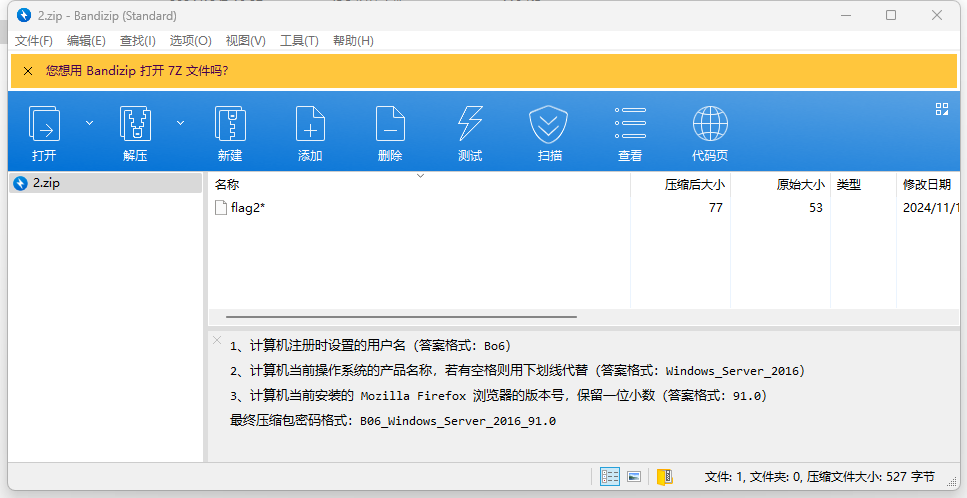Select 2.zip in the folder tree
Screen dimensions: 967x498
point(105,183)
